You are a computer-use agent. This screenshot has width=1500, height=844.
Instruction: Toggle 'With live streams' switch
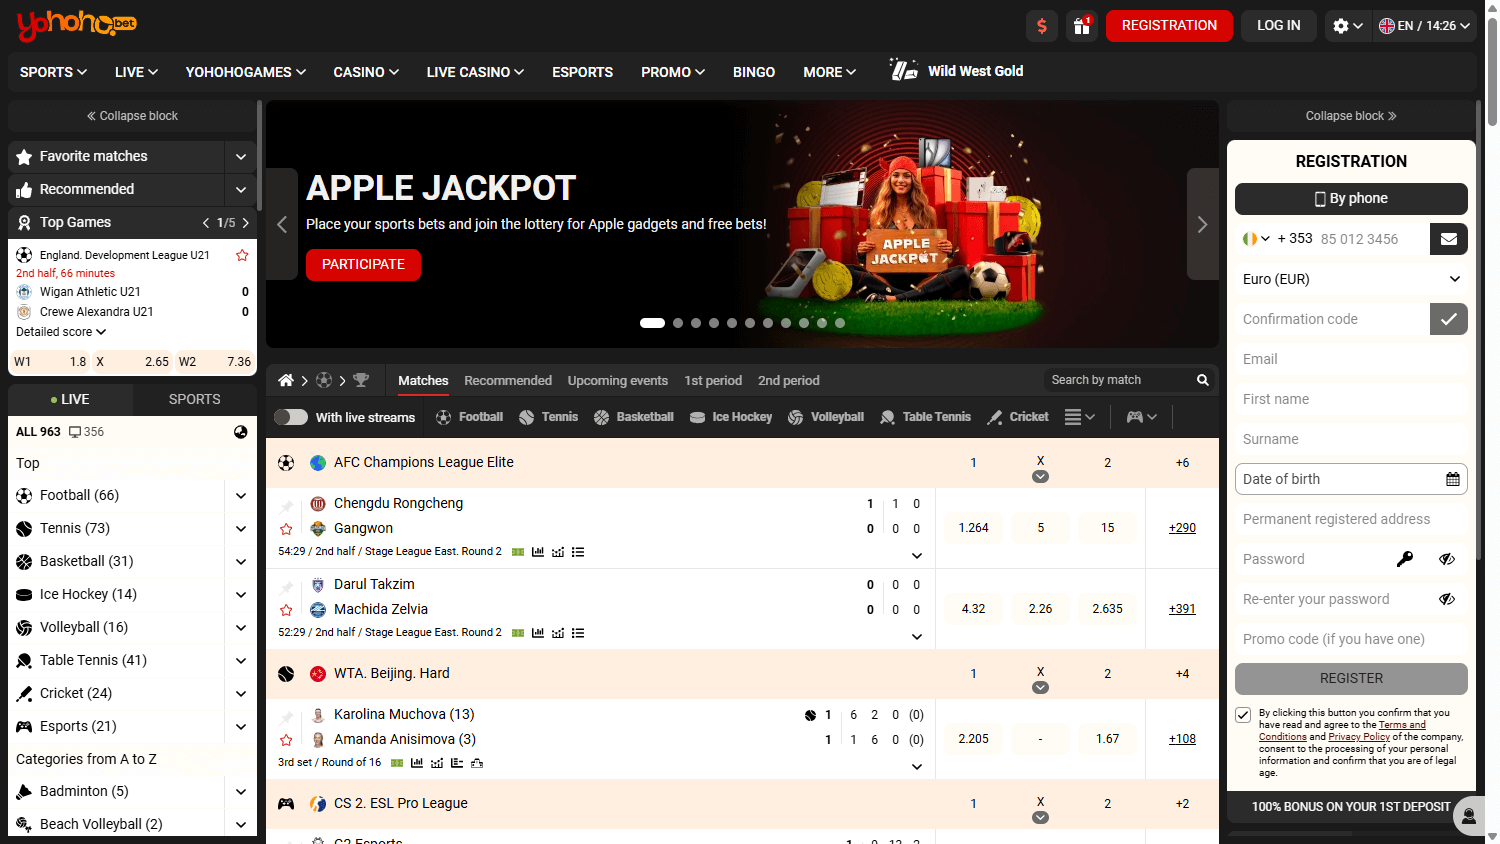[x=291, y=417]
